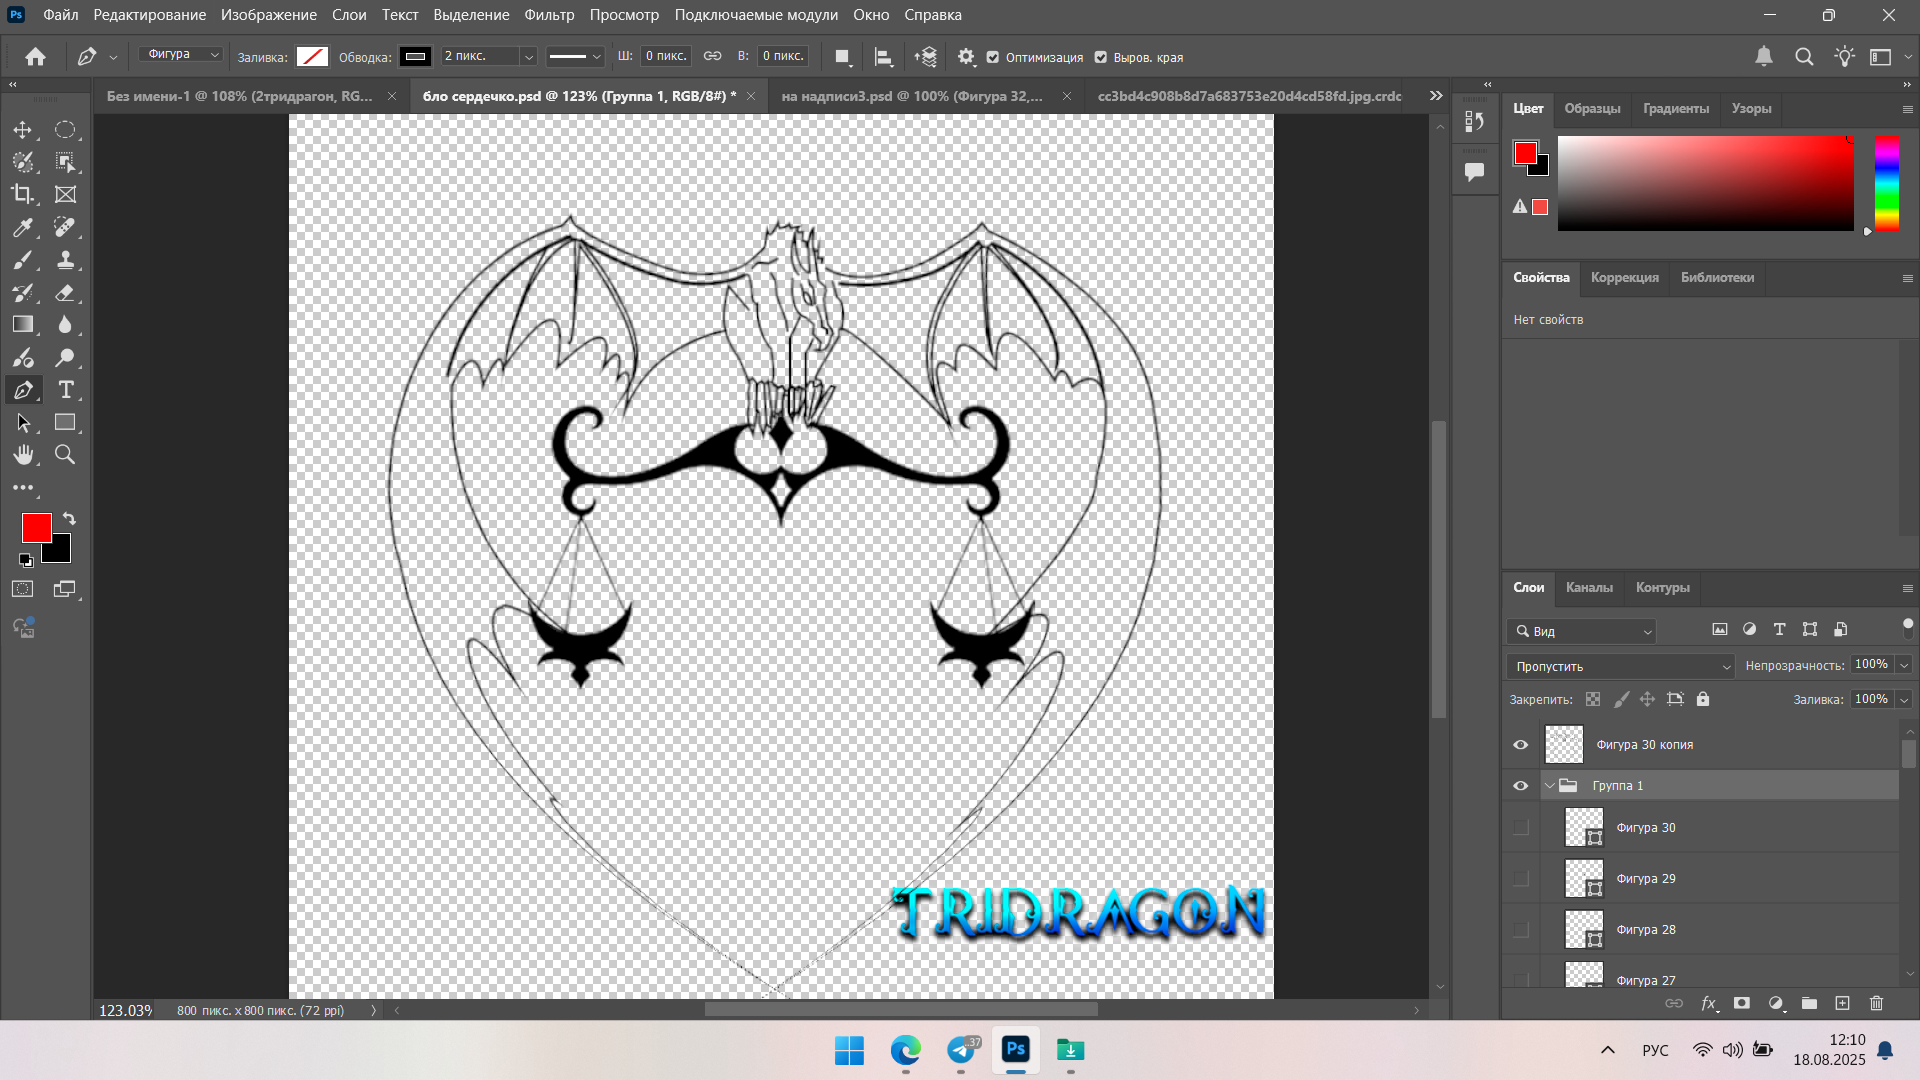Click the Заливка fill color swatch
This screenshot has height=1080, width=1920.
point(312,57)
